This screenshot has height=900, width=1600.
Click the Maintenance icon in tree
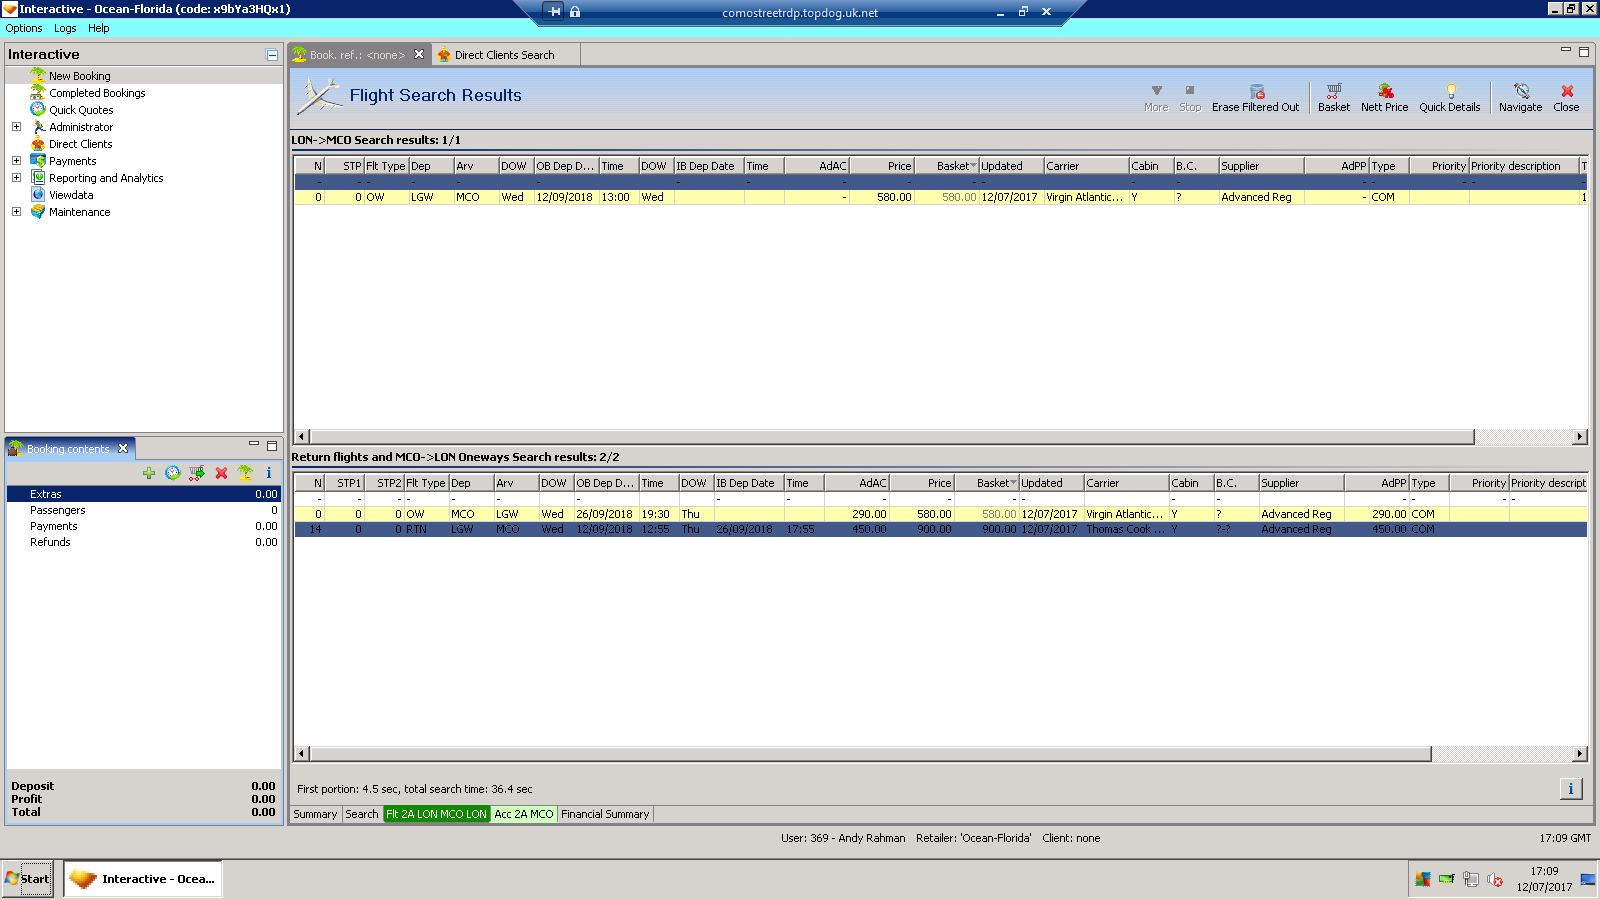pyautogui.click(x=38, y=212)
